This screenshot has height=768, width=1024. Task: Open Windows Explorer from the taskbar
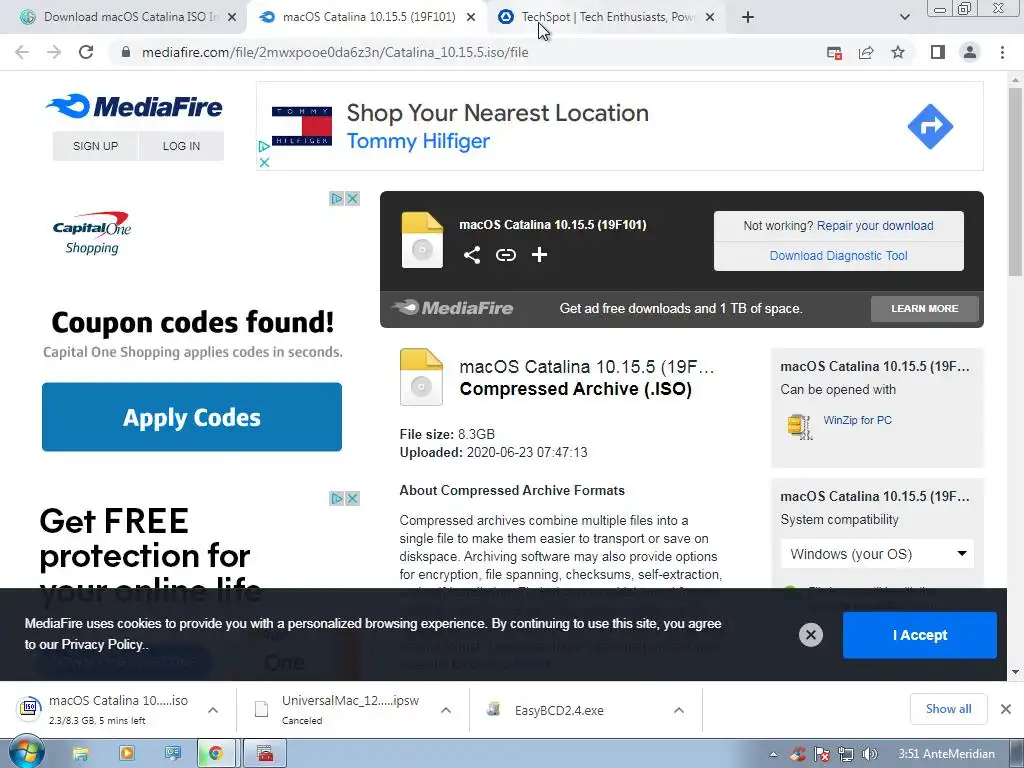point(80,754)
